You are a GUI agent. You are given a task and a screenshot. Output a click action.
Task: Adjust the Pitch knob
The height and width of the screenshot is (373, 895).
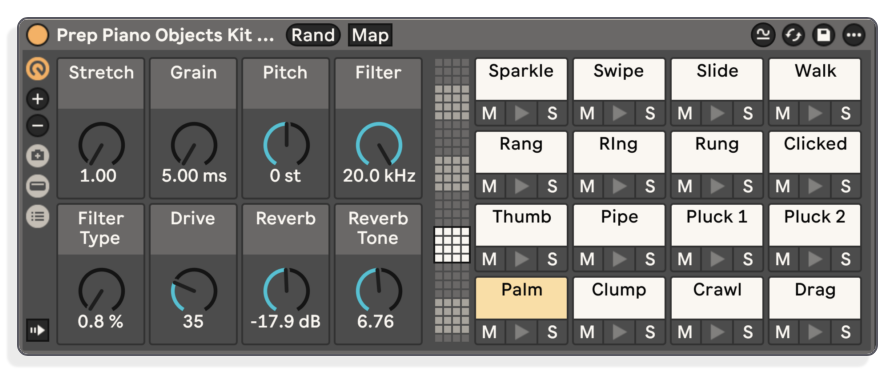[286, 145]
